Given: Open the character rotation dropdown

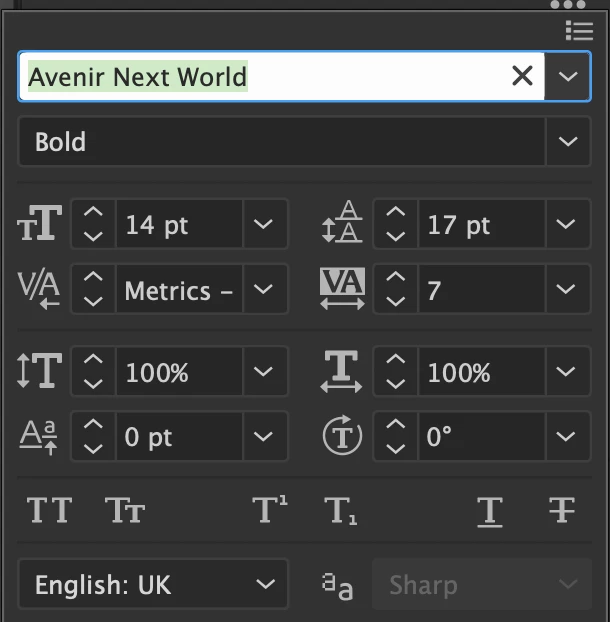Looking at the screenshot, I should [x=566, y=437].
